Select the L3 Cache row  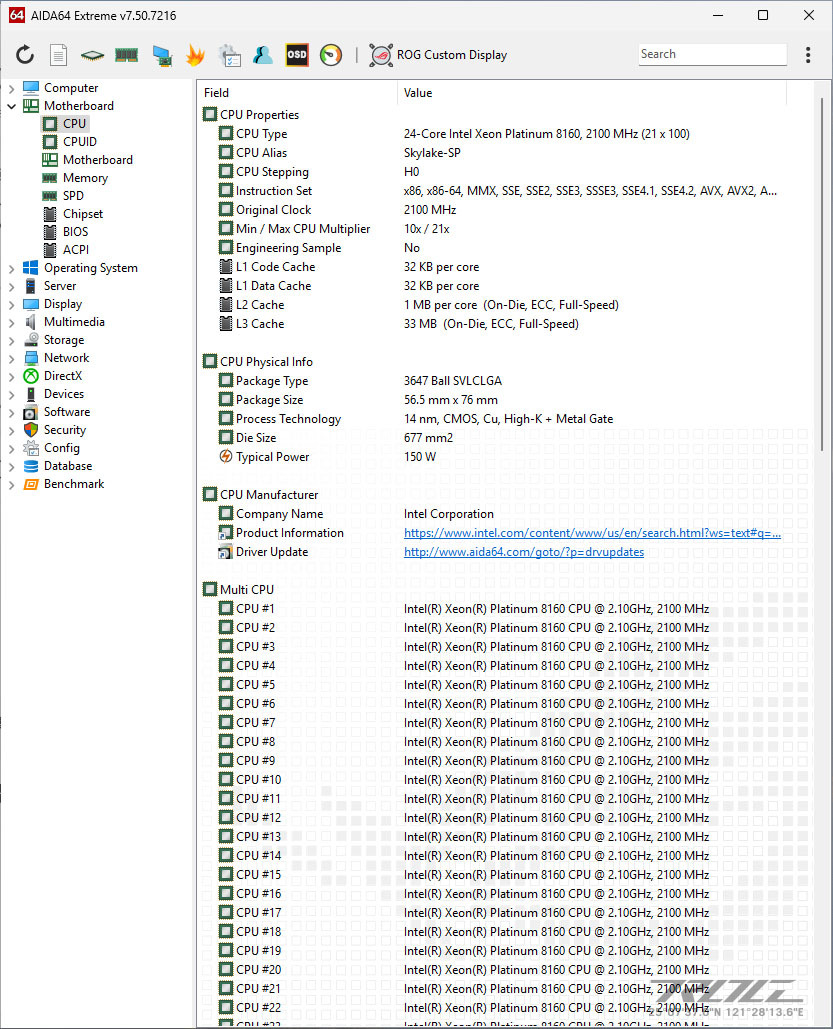click(x=504, y=324)
